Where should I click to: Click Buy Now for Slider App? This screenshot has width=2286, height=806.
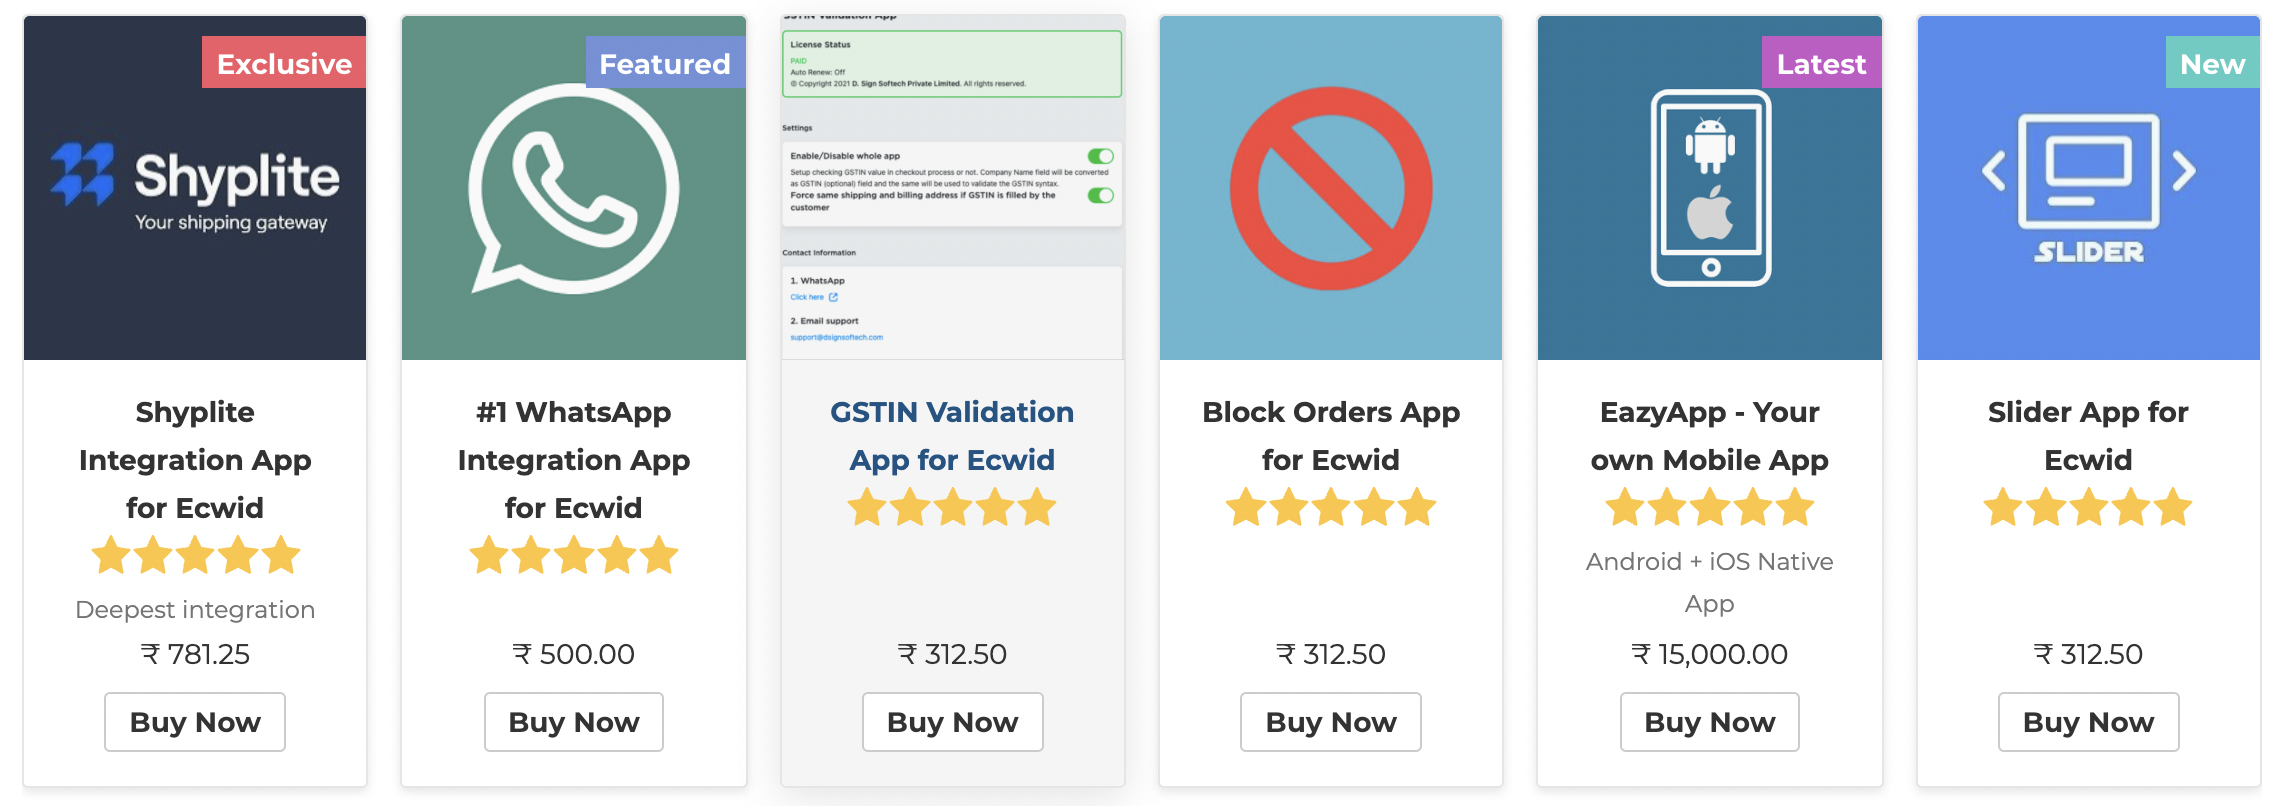click(x=2088, y=722)
